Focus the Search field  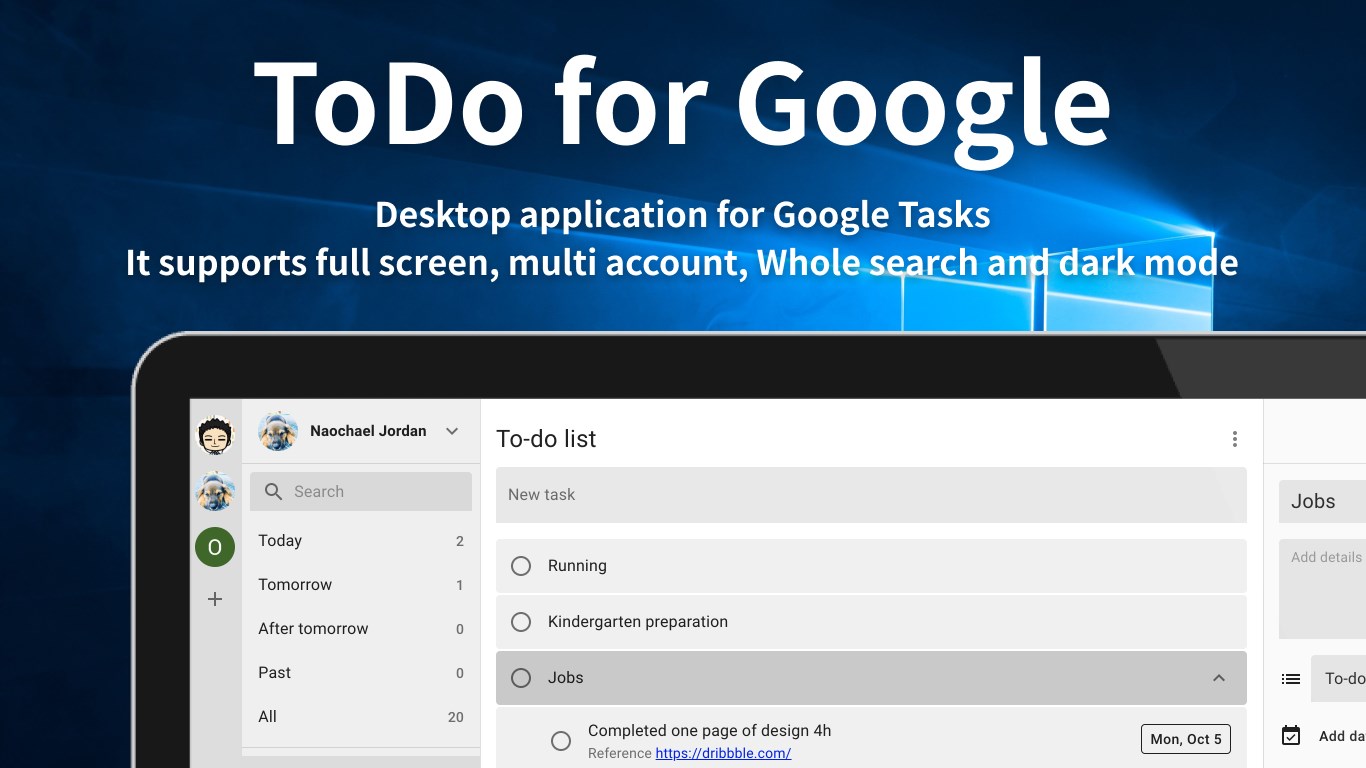tap(361, 491)
